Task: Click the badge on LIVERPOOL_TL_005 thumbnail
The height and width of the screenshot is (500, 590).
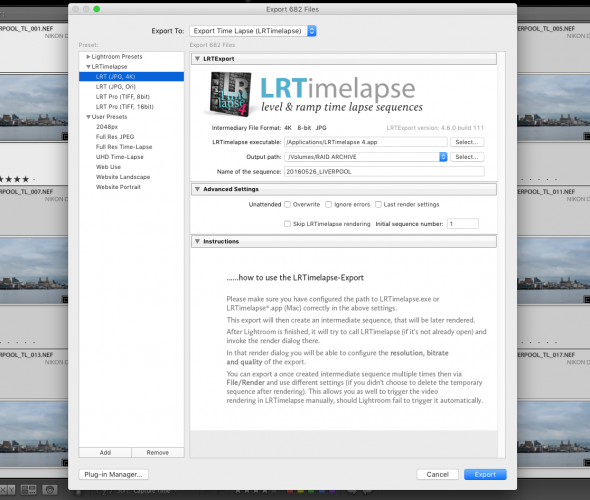Action: (x=587, y=136)
